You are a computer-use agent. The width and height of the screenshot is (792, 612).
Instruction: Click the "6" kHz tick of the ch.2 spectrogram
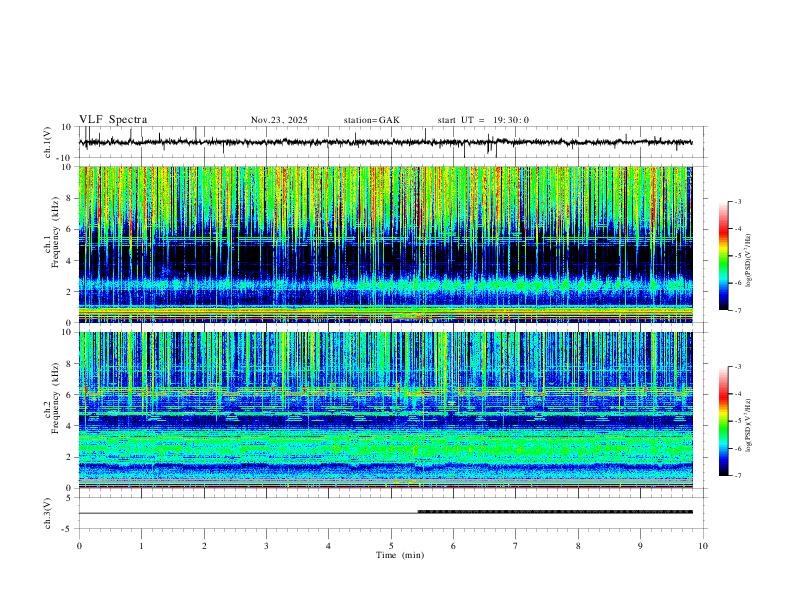(x=70, y=395)
